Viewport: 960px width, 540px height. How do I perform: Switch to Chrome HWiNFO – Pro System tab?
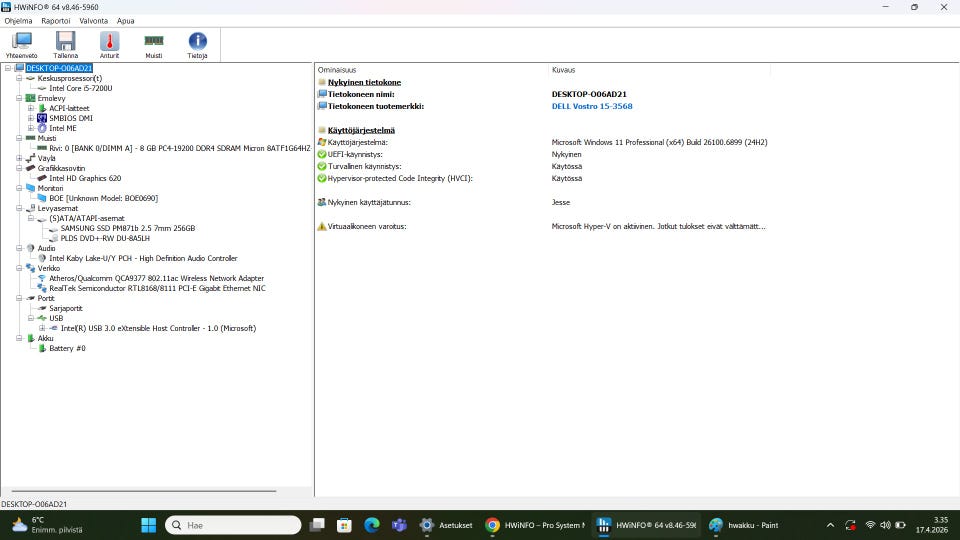pyautogui.click(x=535, y=525)
